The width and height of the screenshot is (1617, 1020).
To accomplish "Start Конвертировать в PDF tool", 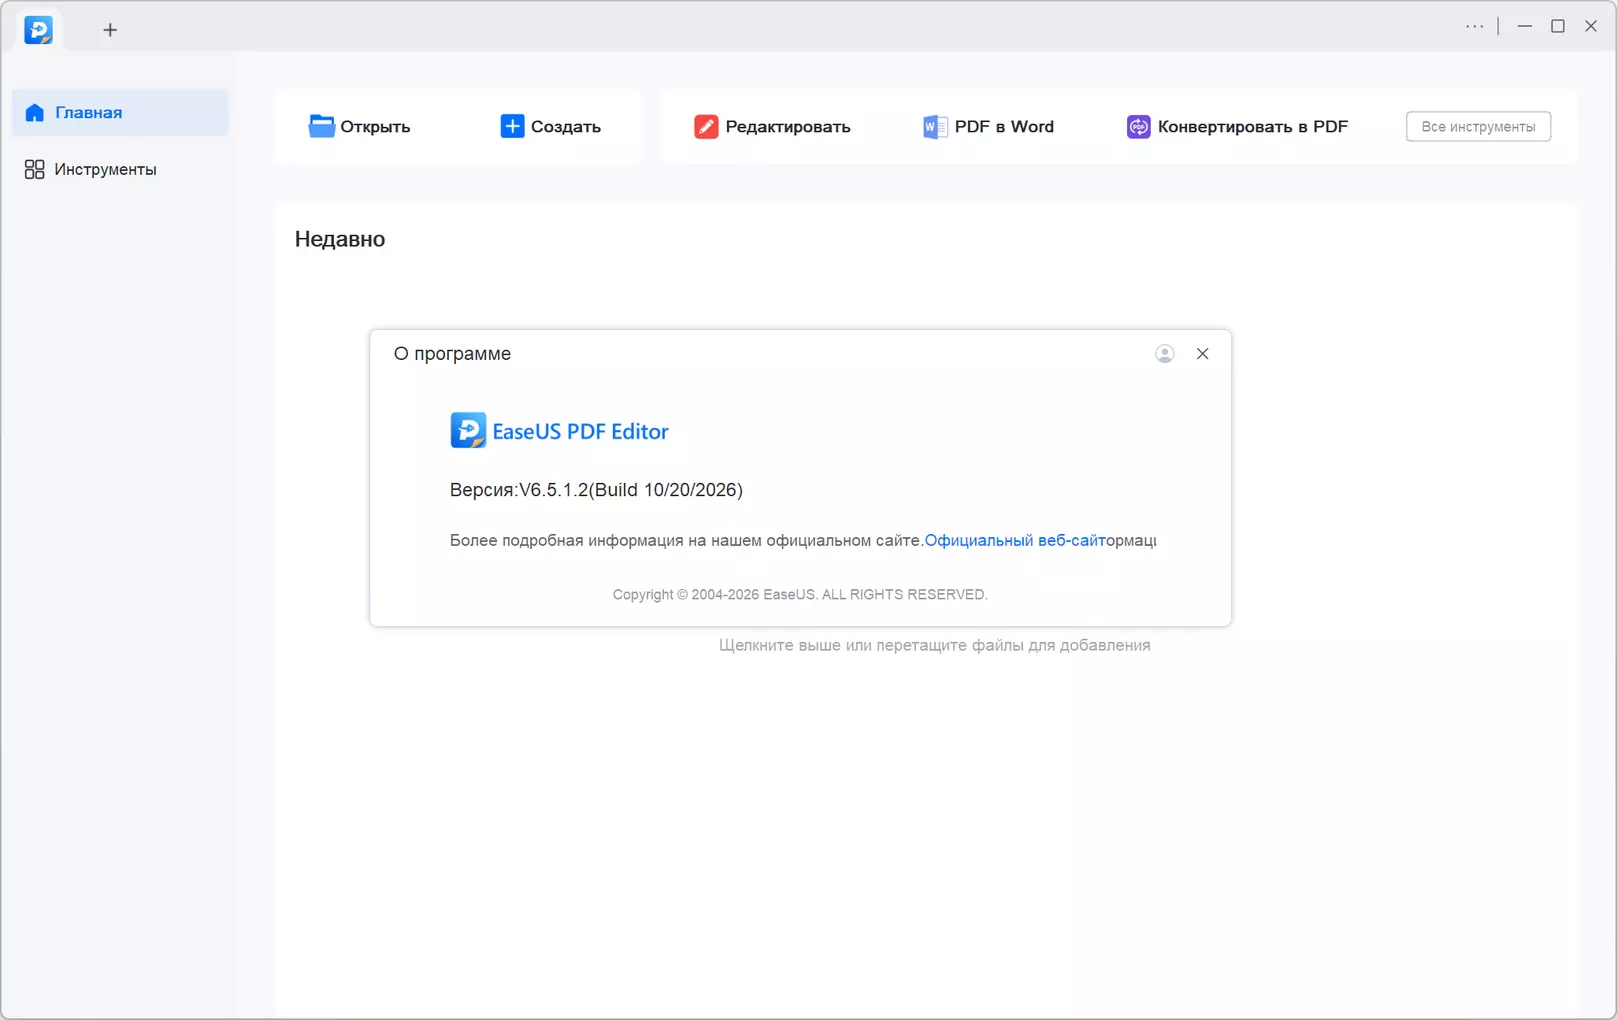I will coord(1237,126).
